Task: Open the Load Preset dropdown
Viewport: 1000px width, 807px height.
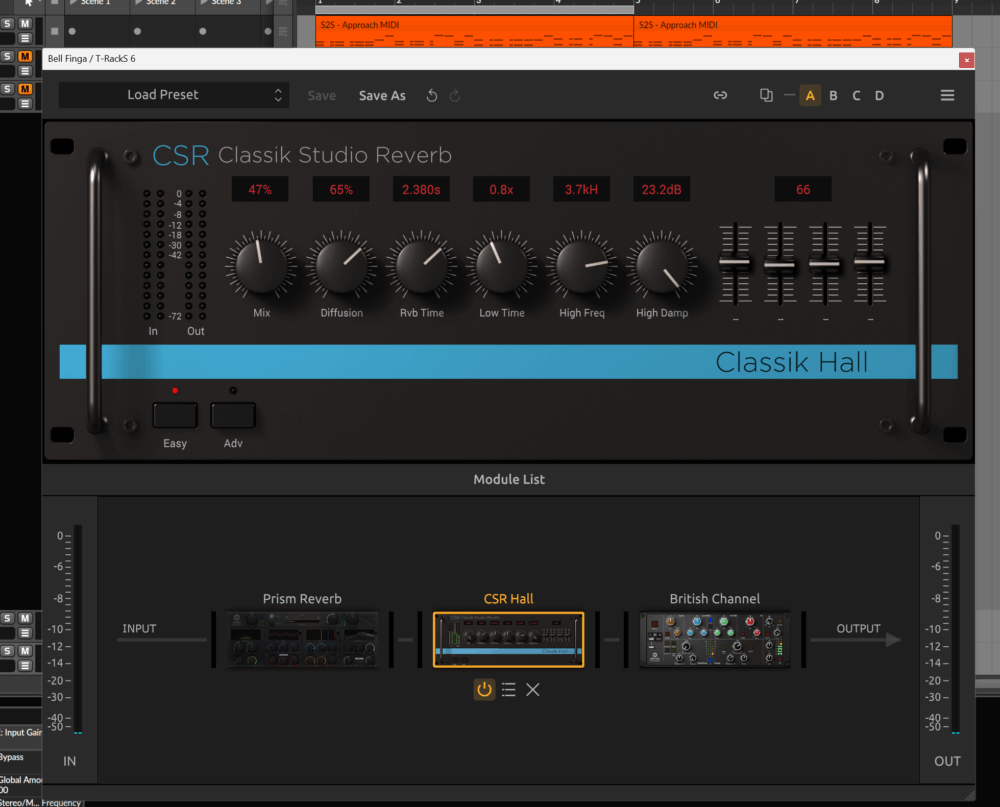Action: [173, 95]
